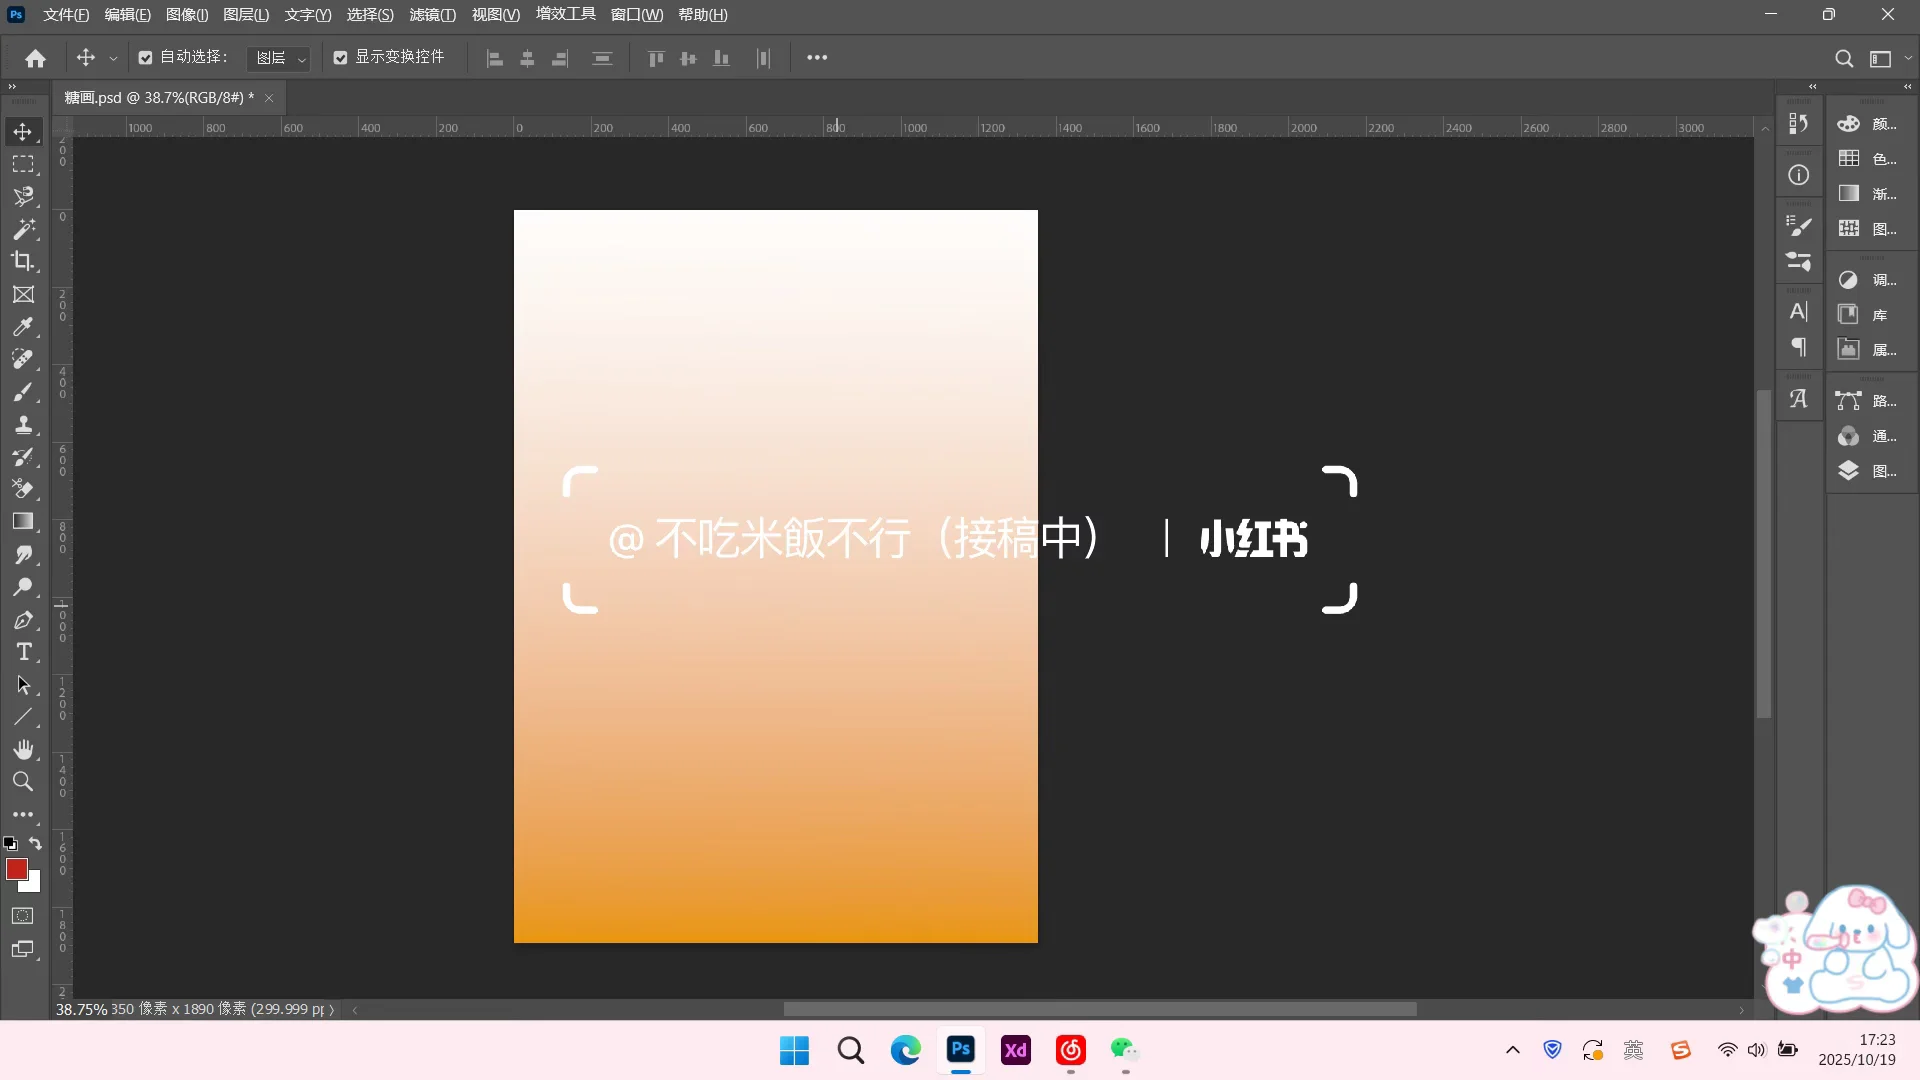Activate the Crop tool
Screen dimensions: 1920x1080
coord(24,261)
